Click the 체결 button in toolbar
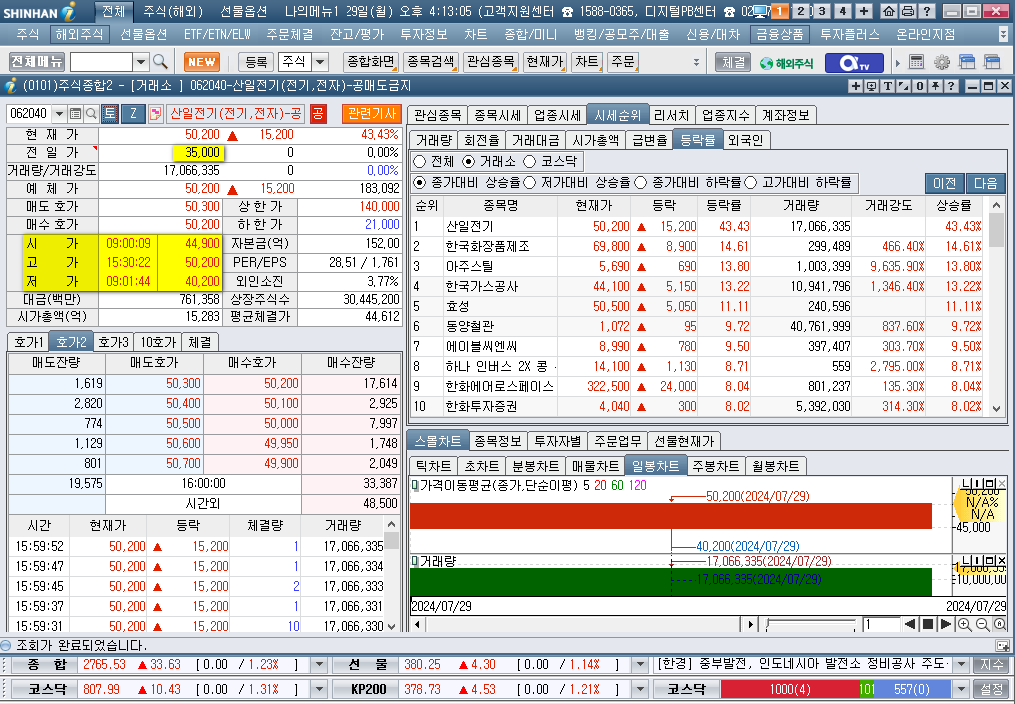Image resolution: width=1015 pixels, height=704 pixels. coord(733,62)
